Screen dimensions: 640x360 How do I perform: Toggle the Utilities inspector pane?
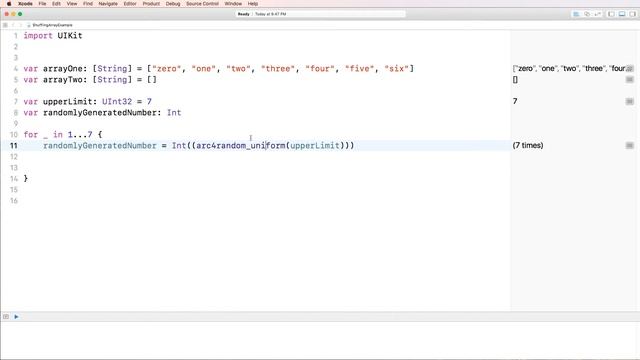point(632,14)
